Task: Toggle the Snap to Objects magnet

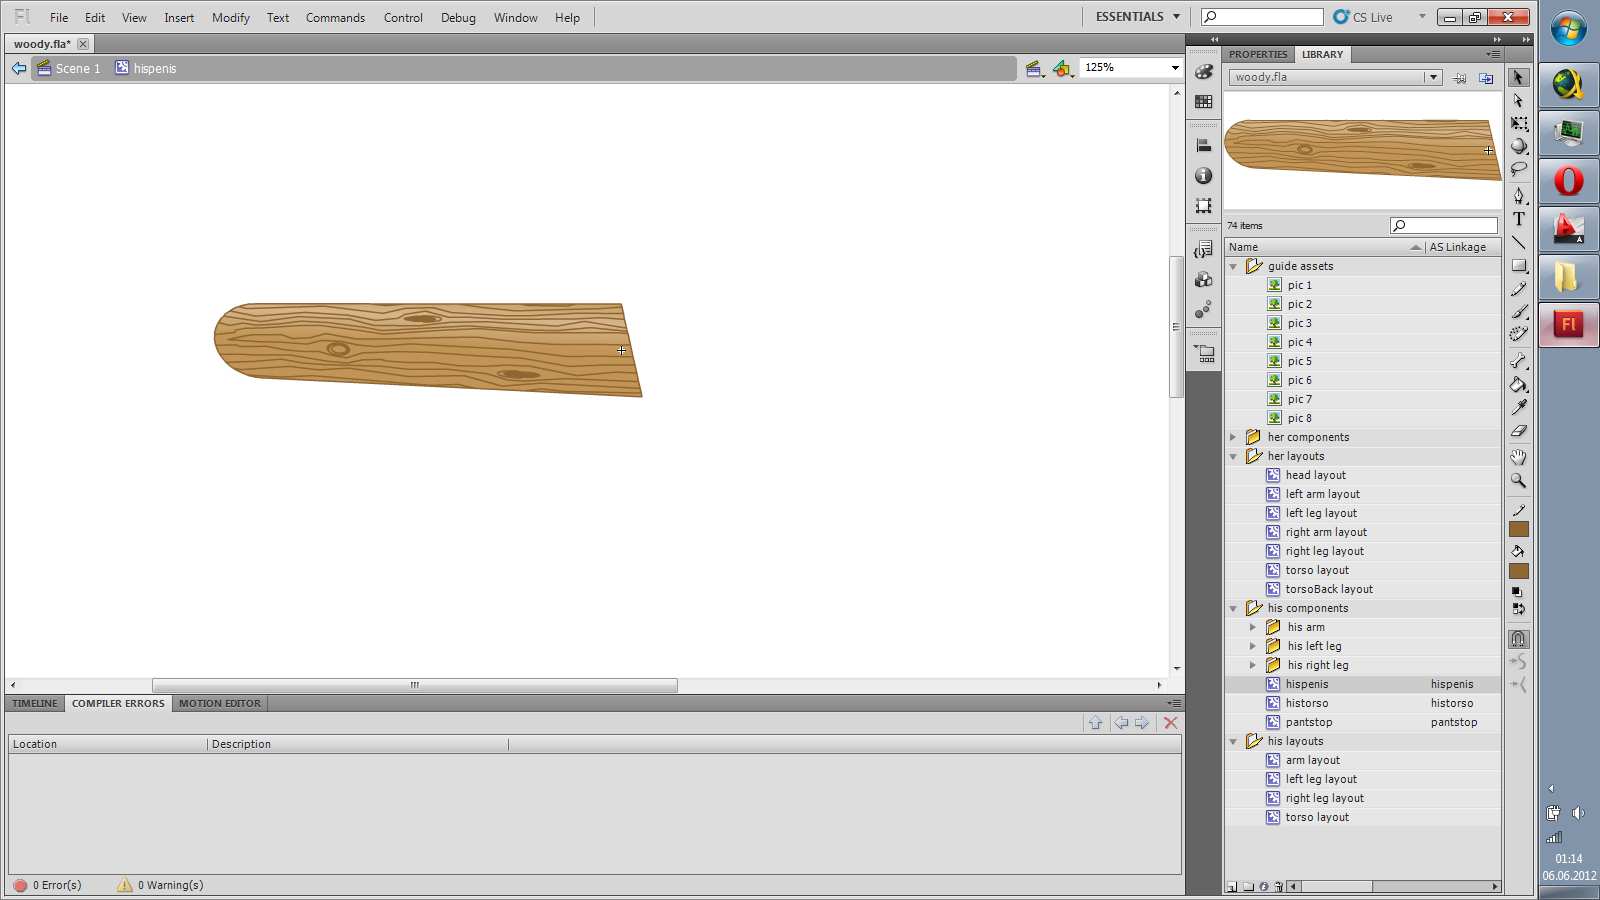Action: (x=1518, y=639)
